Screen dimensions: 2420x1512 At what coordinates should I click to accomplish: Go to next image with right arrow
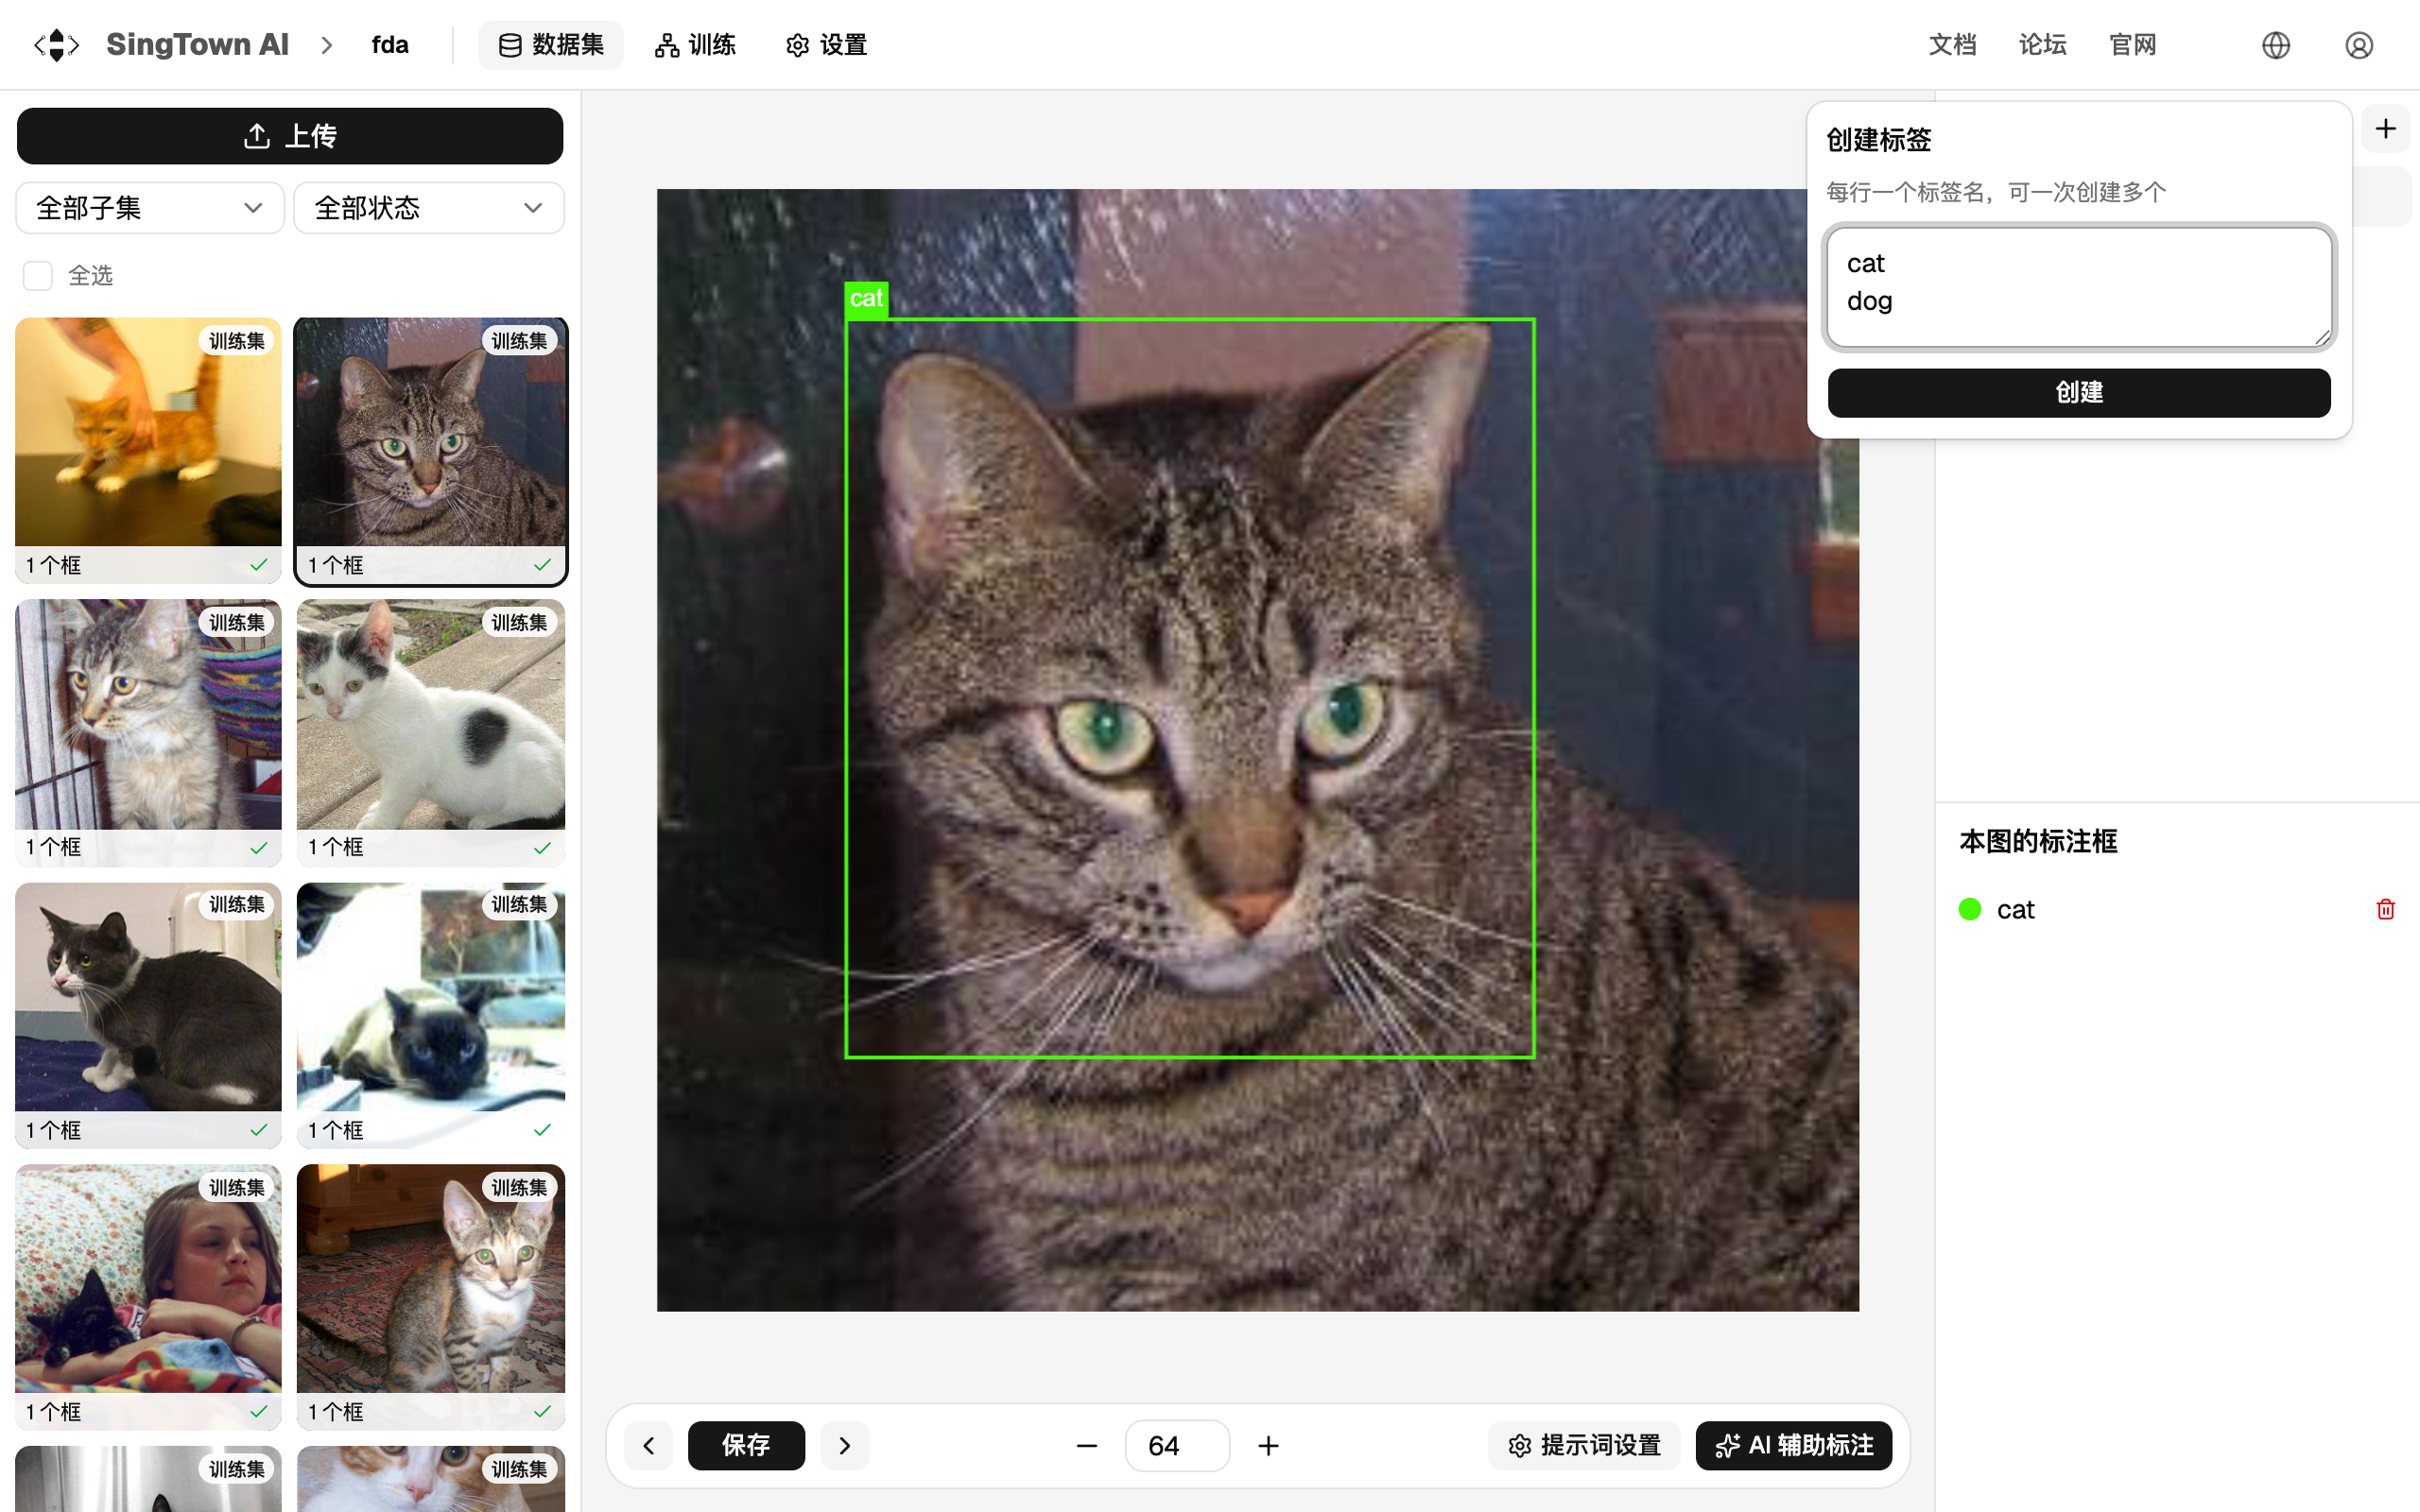[845, 1445]
